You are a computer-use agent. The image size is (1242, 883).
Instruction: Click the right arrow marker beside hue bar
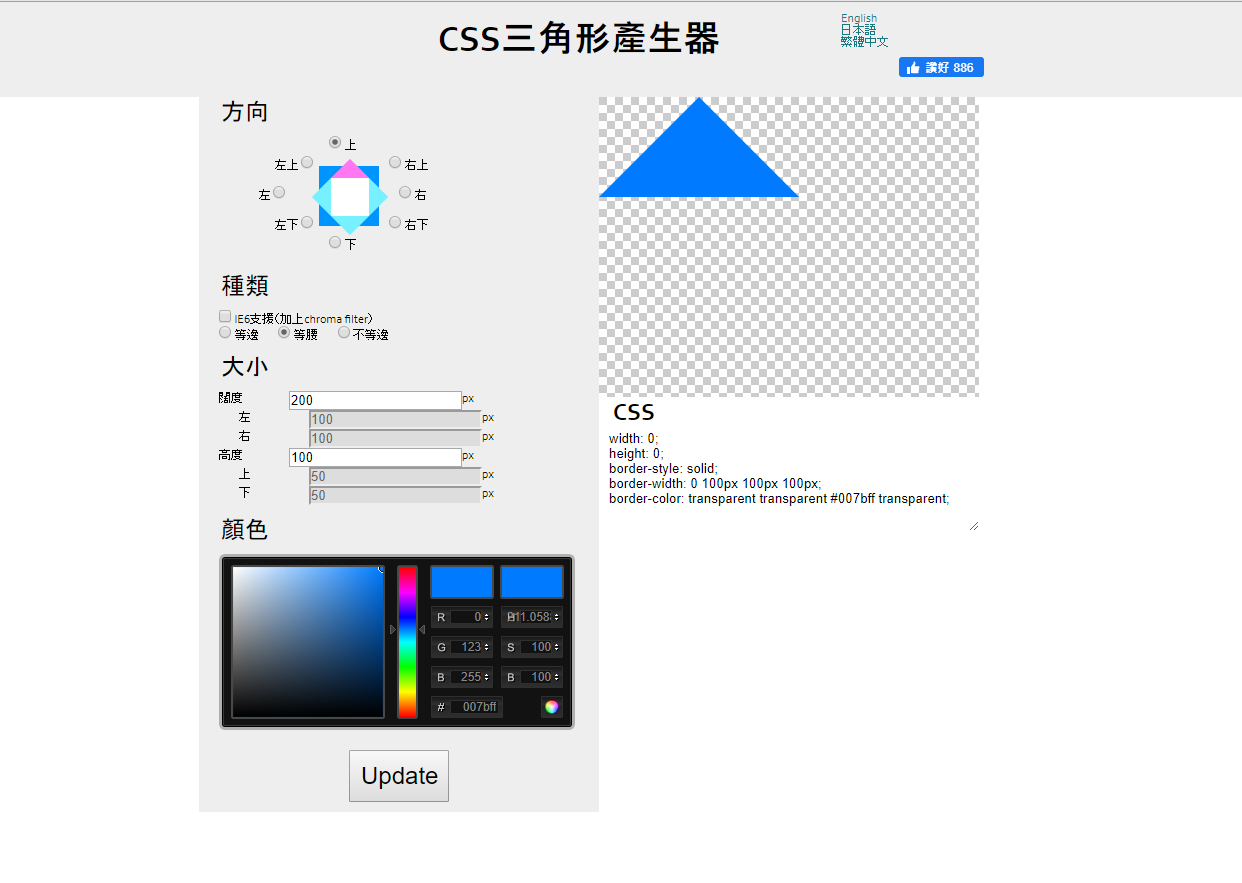pos(422,629)
